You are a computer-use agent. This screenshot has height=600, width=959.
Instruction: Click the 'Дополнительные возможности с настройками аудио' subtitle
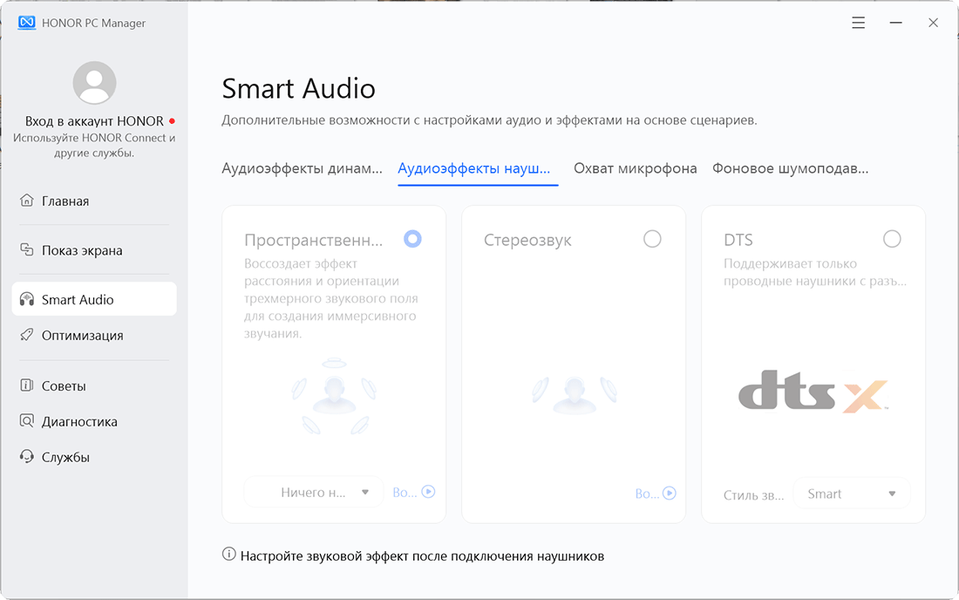click(x=489, y=120)
